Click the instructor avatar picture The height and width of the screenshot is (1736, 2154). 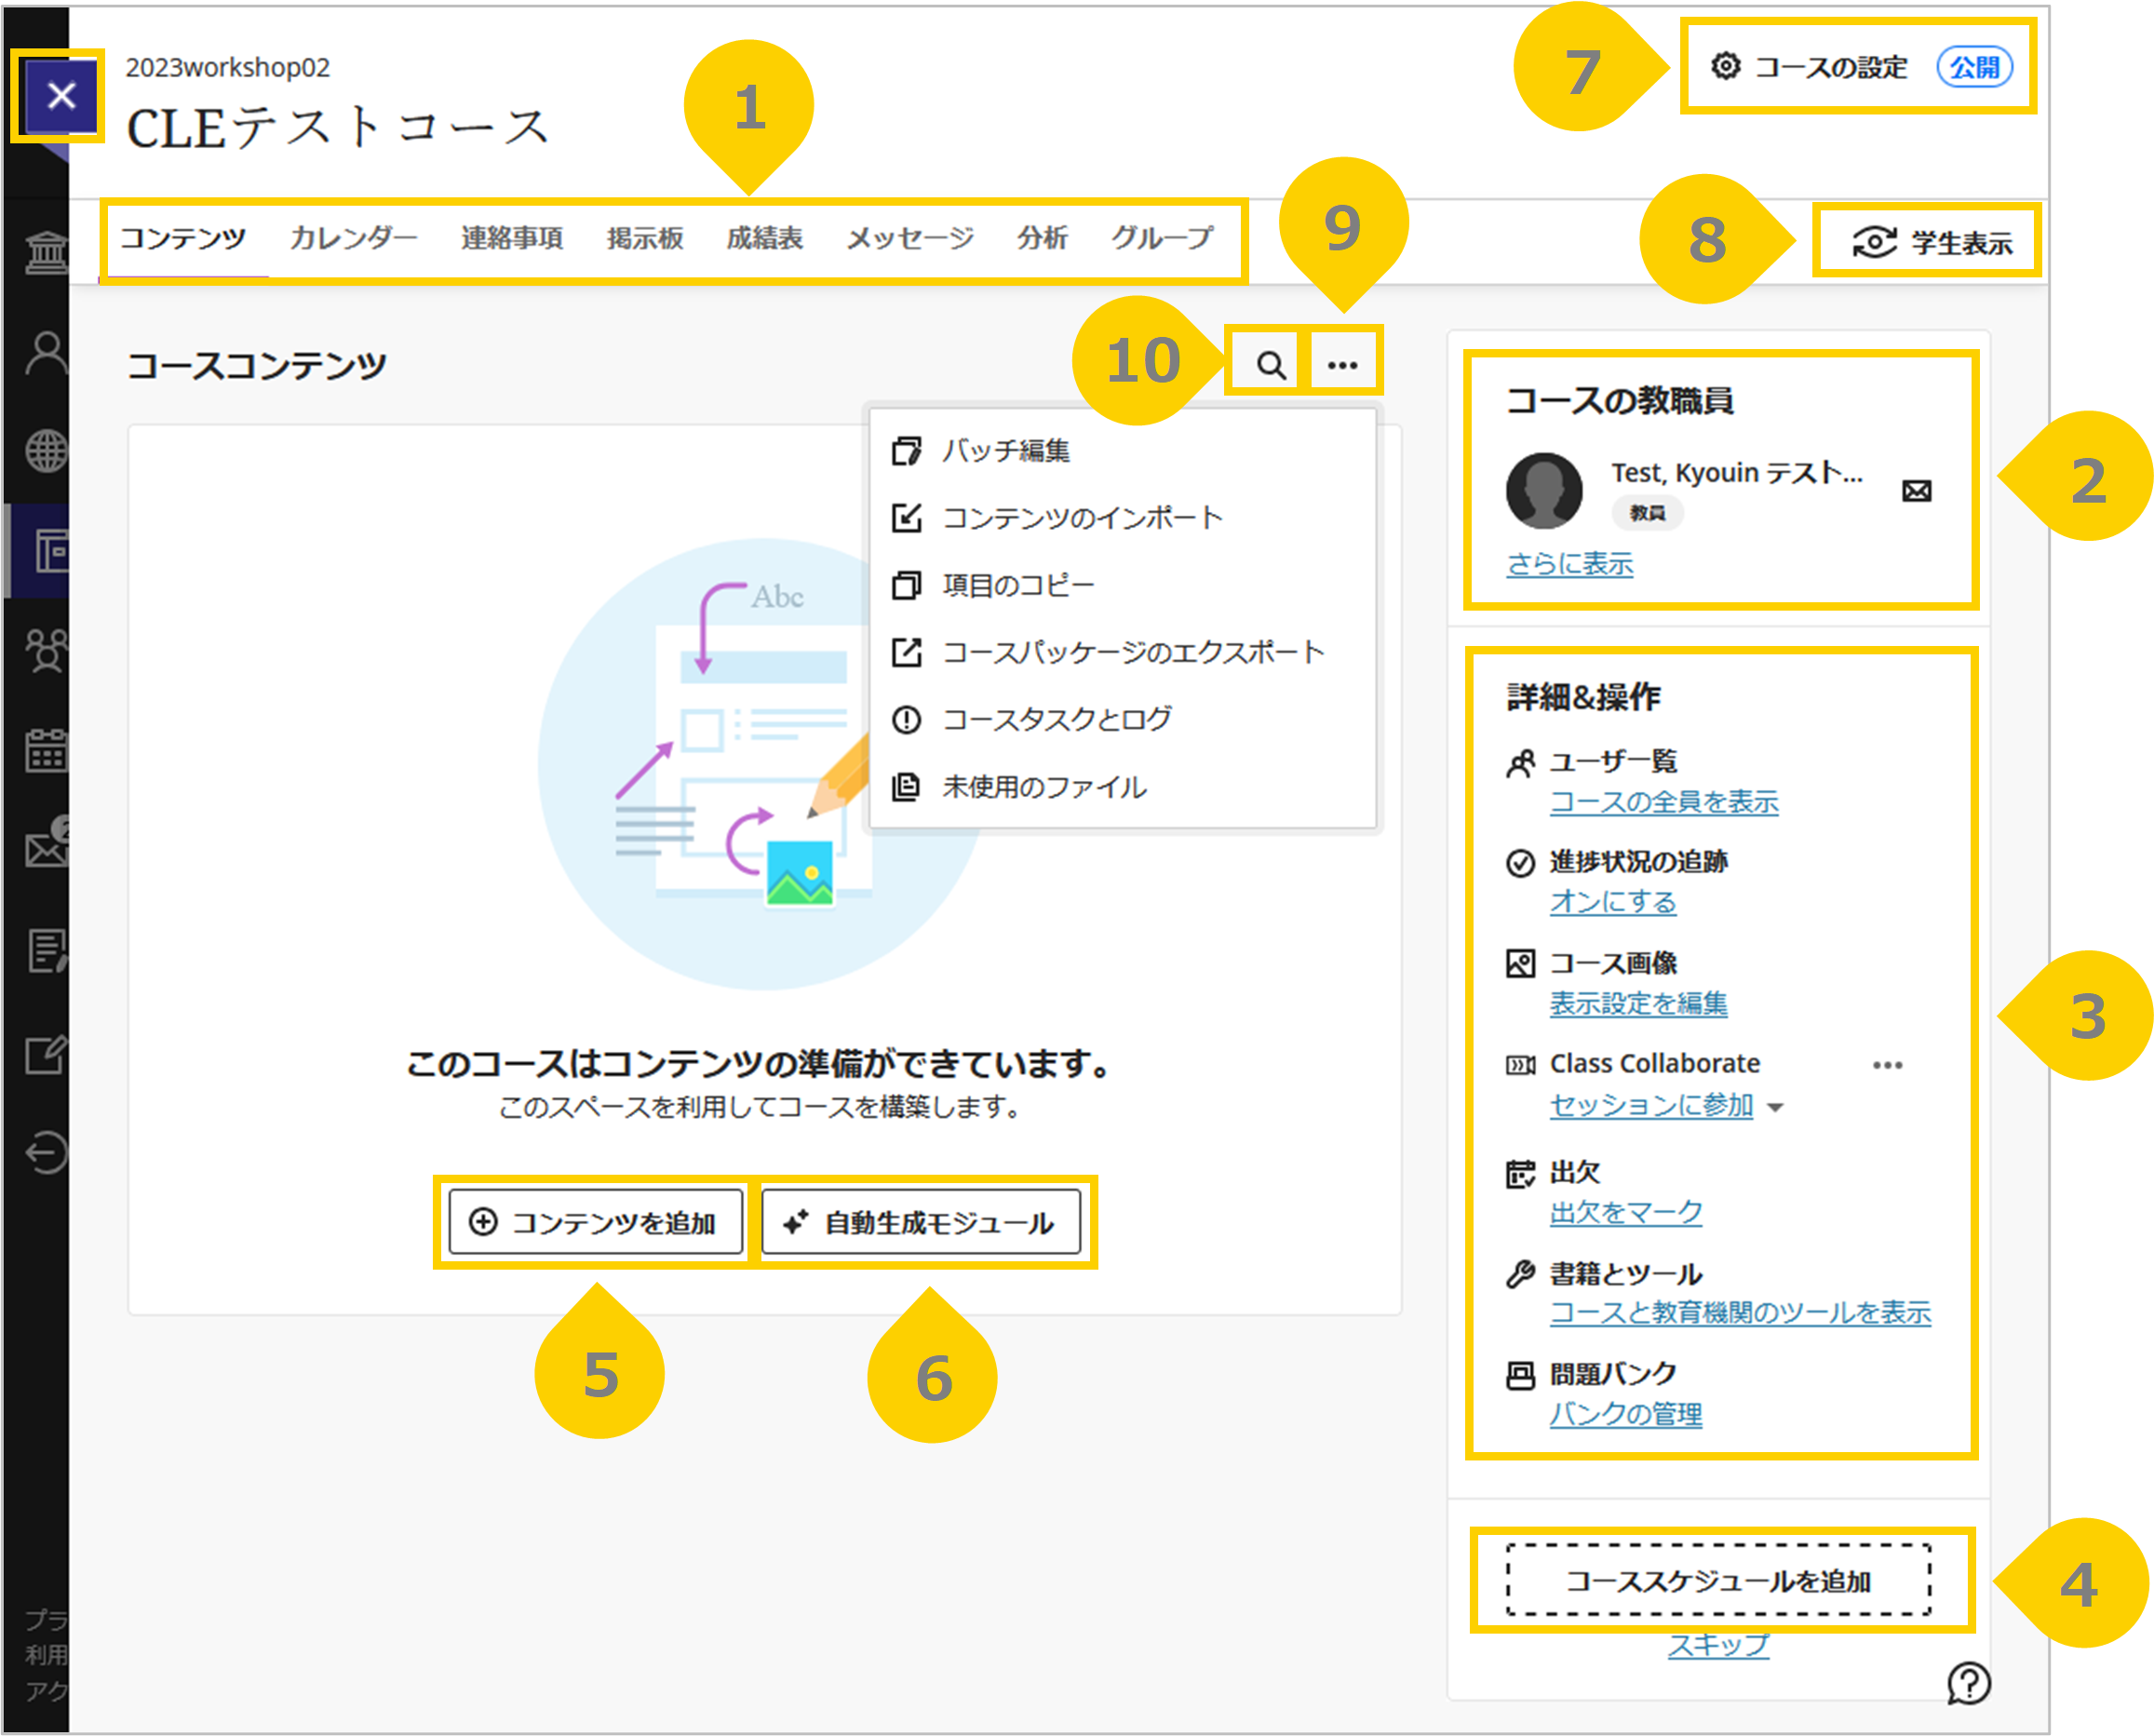tap(1544, 490)
